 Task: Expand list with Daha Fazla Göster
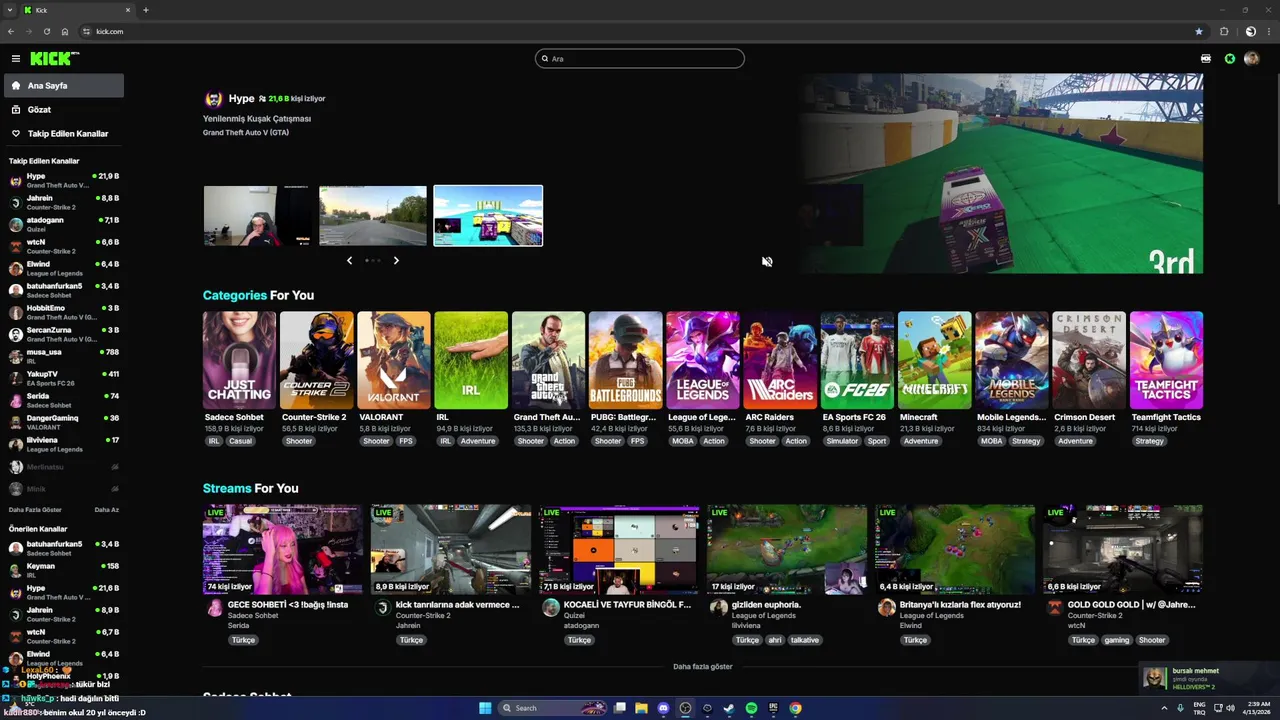coord(35,510)
